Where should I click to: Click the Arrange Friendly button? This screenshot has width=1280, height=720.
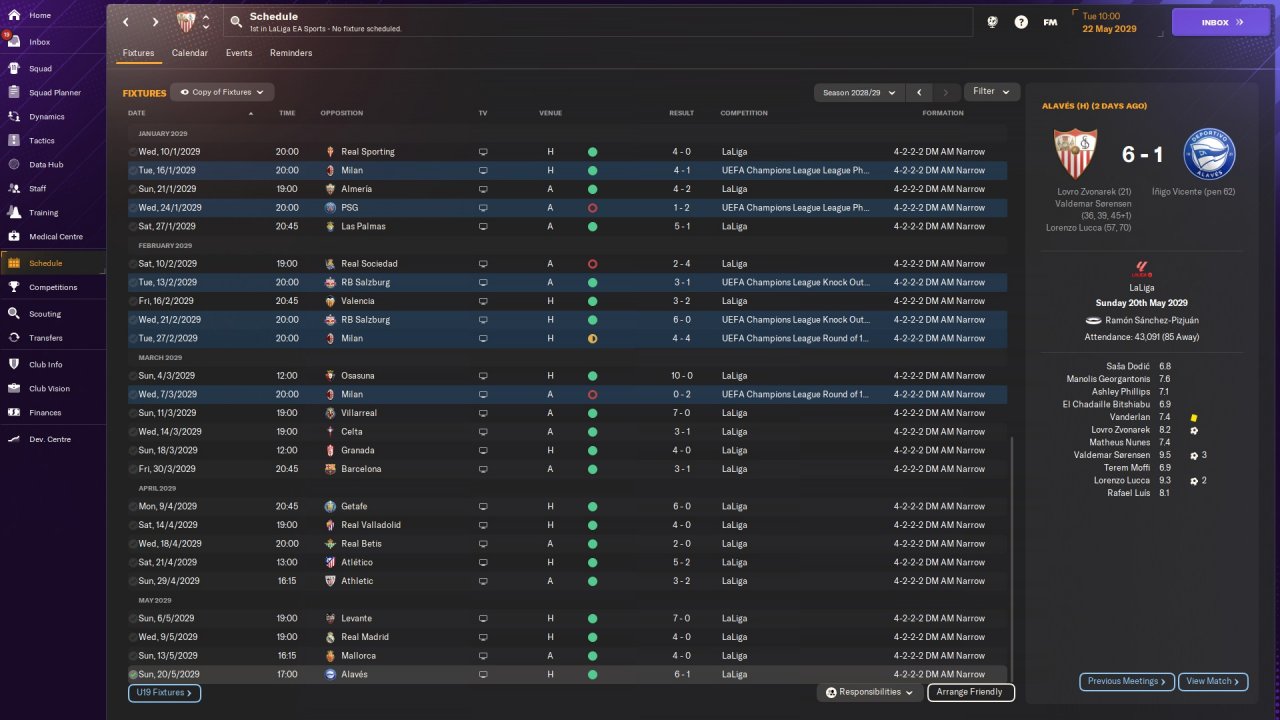(x=971, y=692)
